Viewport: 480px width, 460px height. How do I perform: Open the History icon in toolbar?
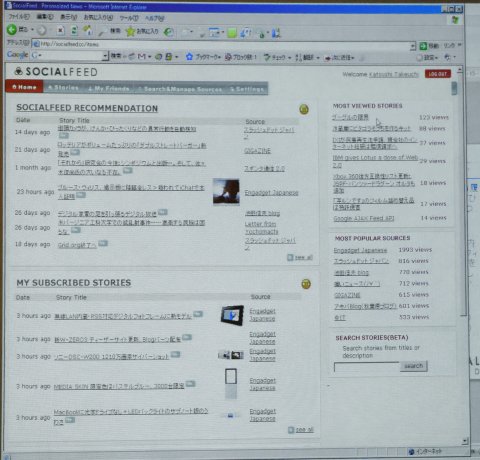pos(169,32)
